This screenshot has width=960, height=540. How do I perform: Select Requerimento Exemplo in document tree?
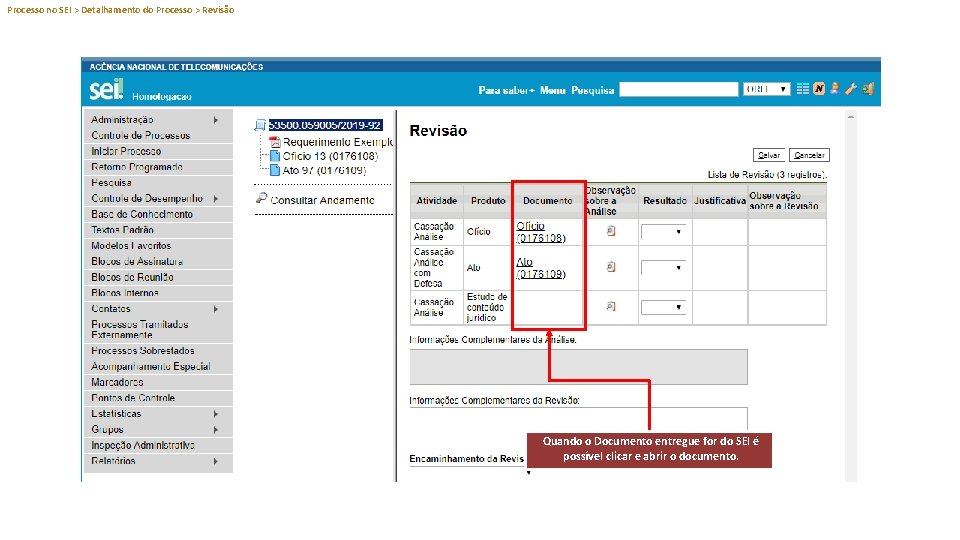(x=337, y=142)
